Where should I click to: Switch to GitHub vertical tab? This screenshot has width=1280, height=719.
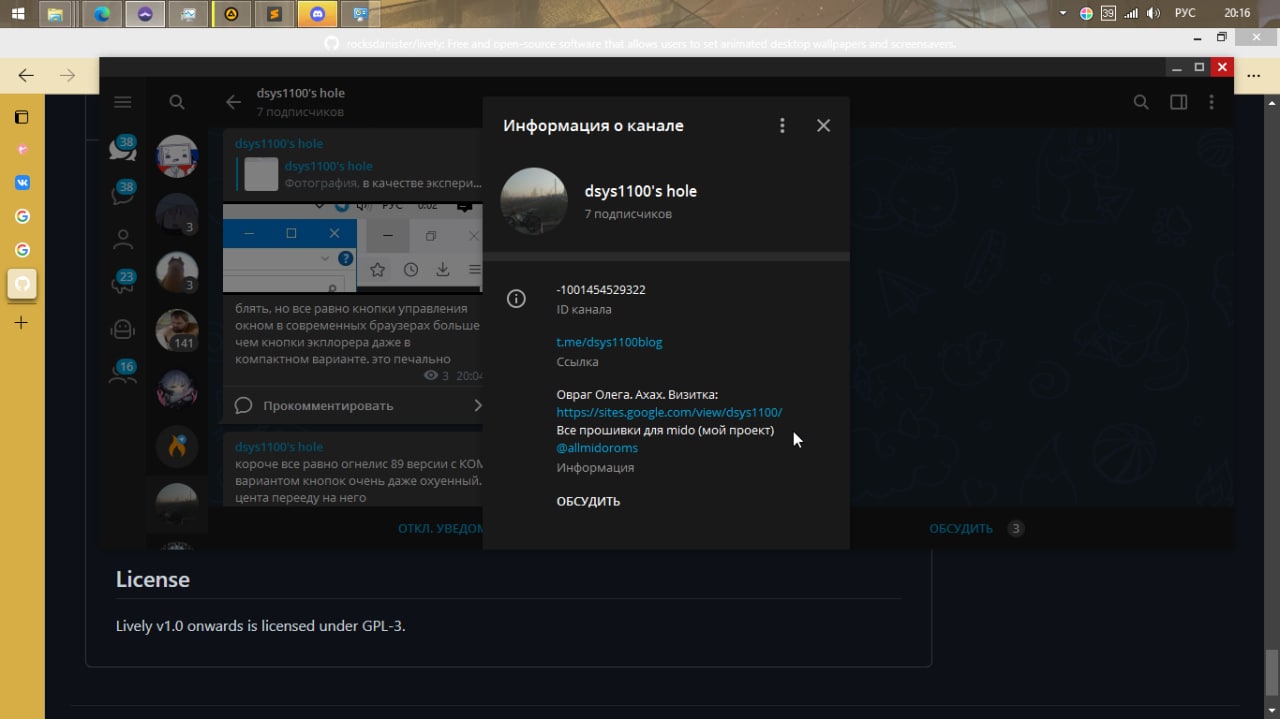22,284
